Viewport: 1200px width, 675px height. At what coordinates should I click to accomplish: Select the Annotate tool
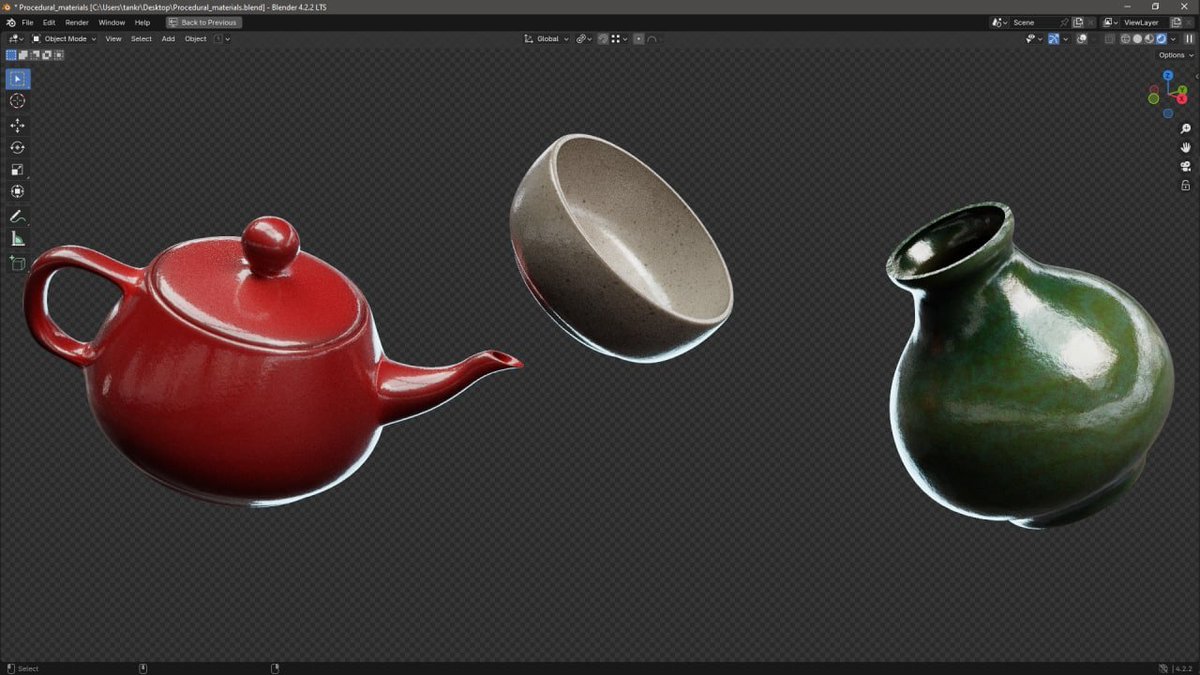click(17, 216)
